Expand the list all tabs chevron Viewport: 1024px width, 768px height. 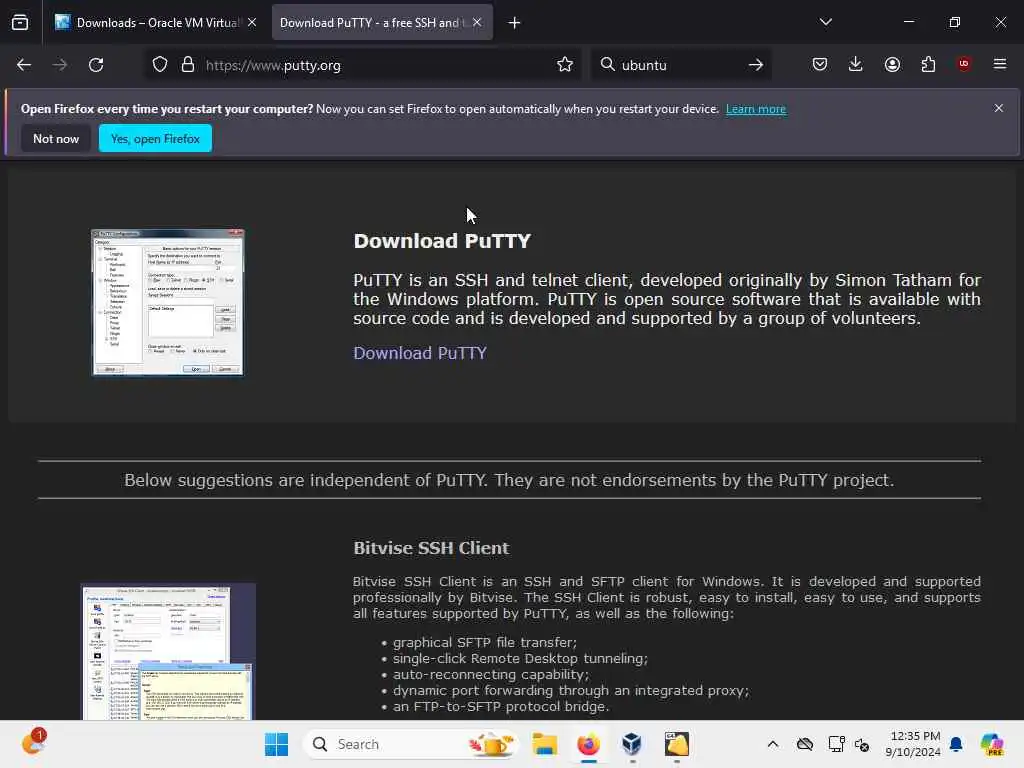click(x=825, y=22)
